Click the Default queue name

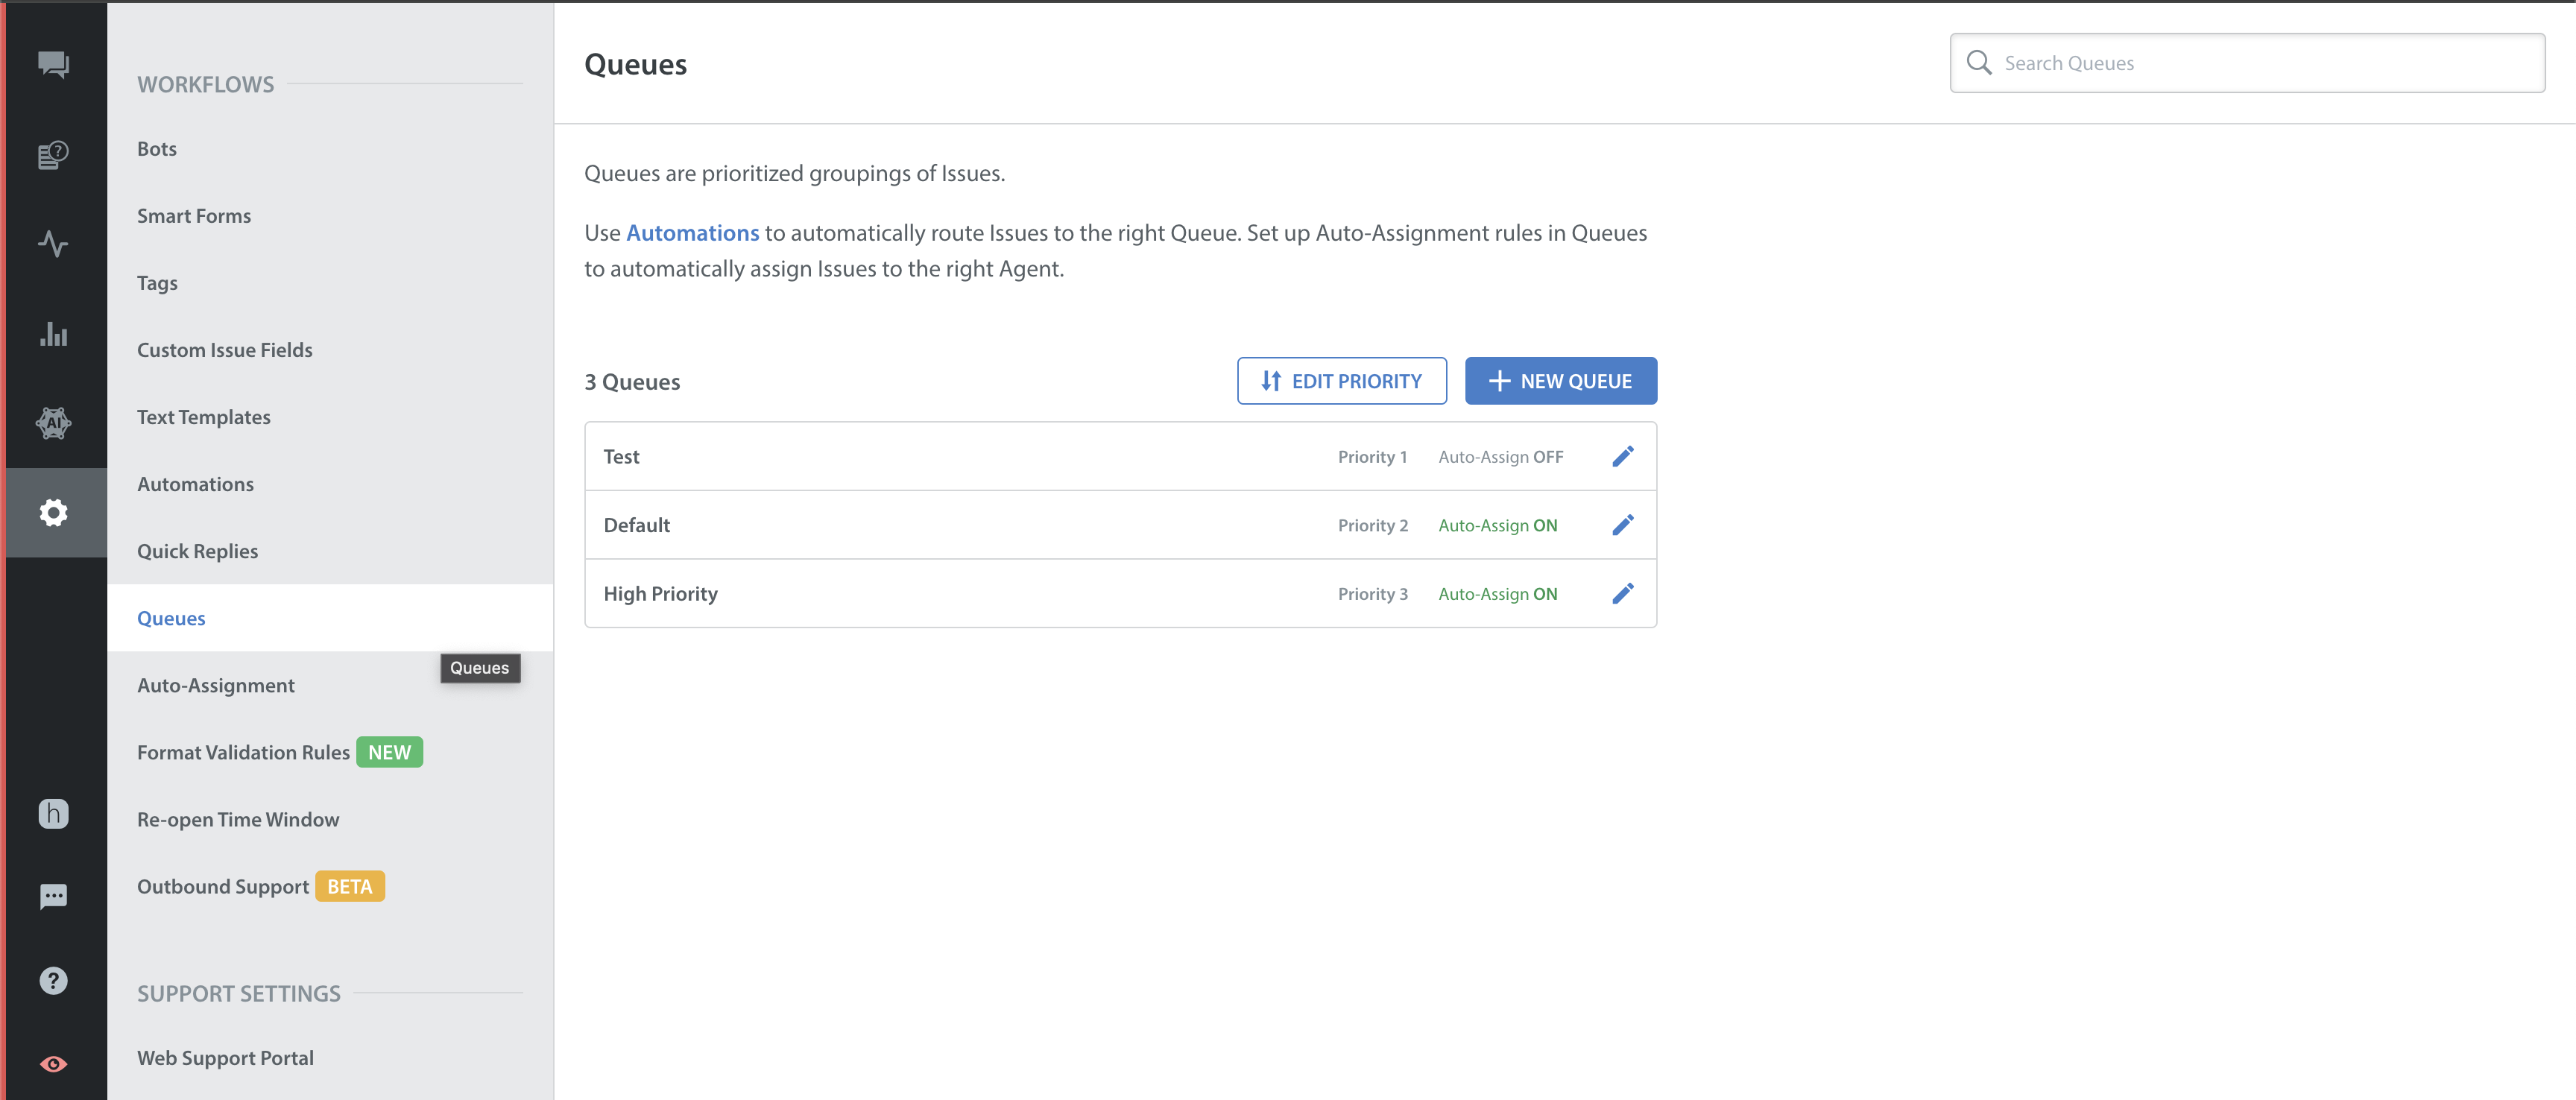[x=637, y=525]
